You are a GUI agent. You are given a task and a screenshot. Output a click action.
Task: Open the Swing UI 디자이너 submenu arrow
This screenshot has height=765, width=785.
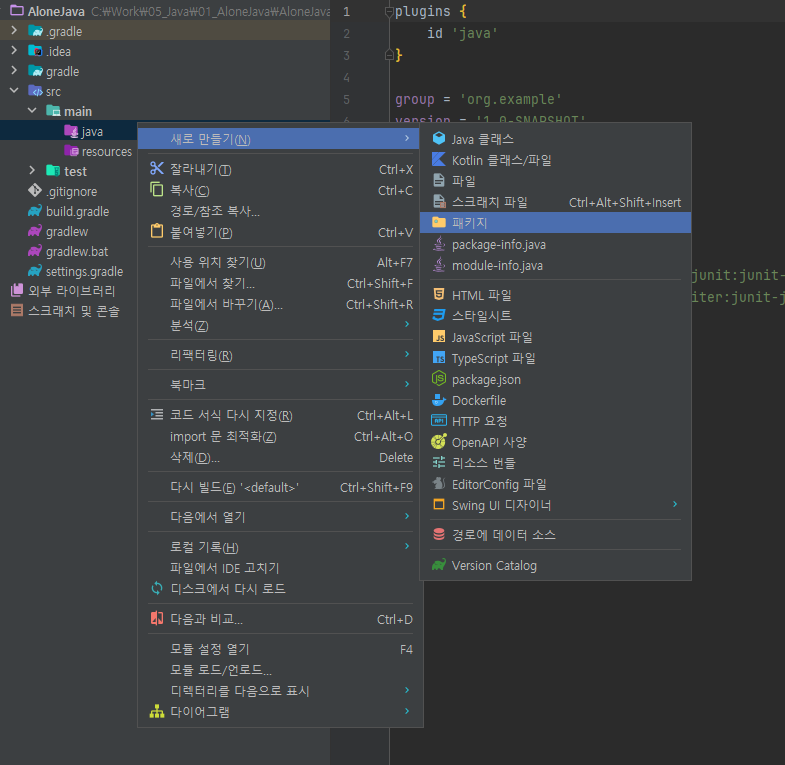click(x=675, y=504)
